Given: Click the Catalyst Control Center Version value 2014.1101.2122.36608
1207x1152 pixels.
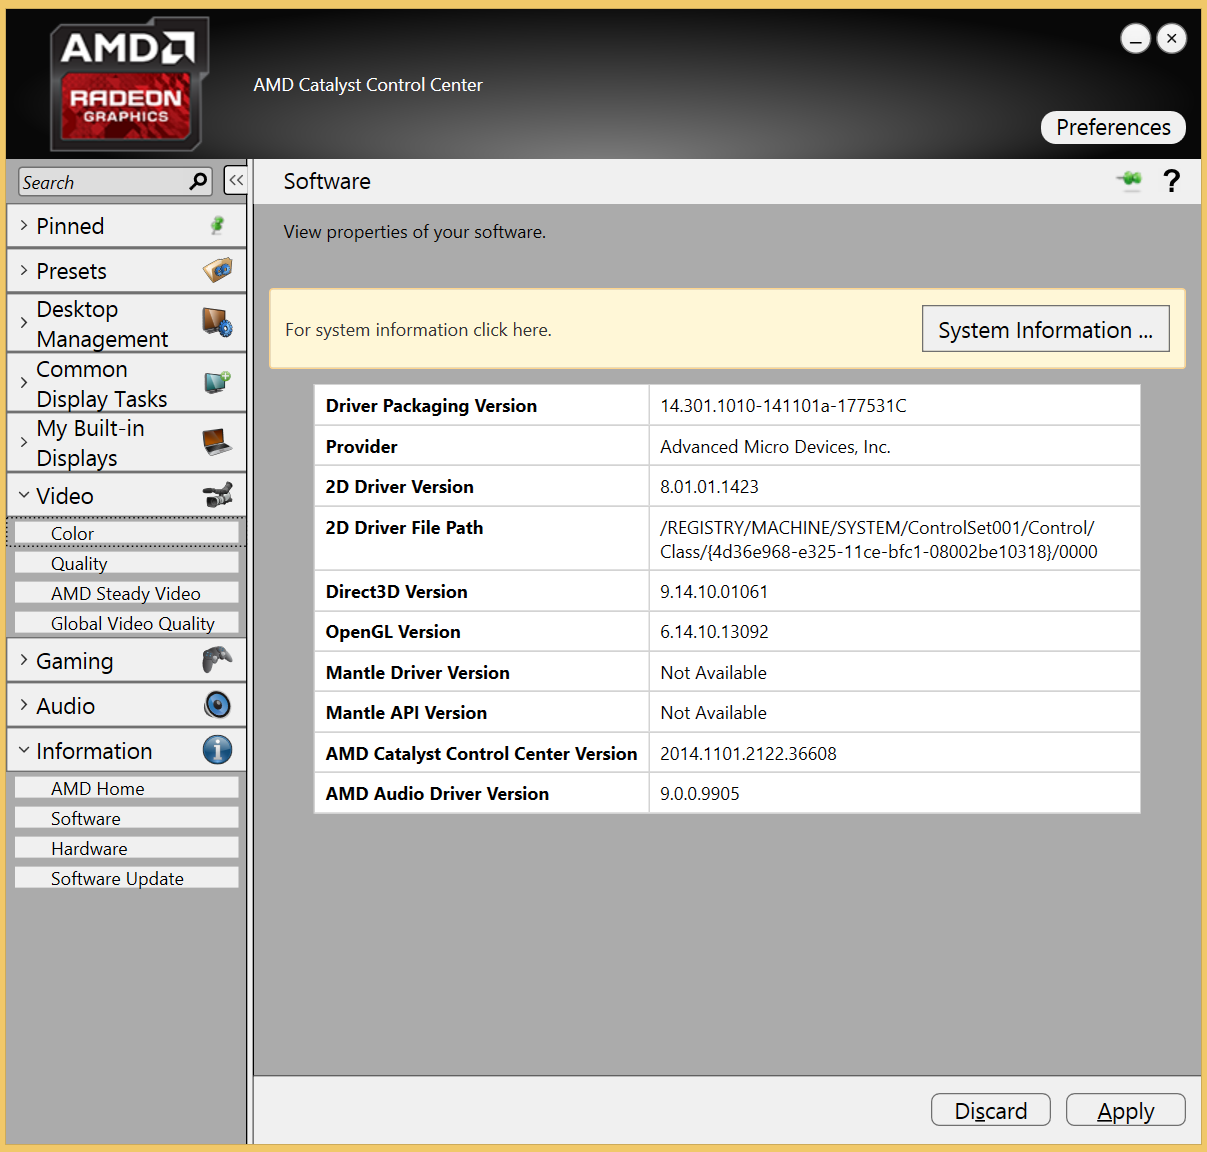Looking at the screenshot, I should pos(748,753).
